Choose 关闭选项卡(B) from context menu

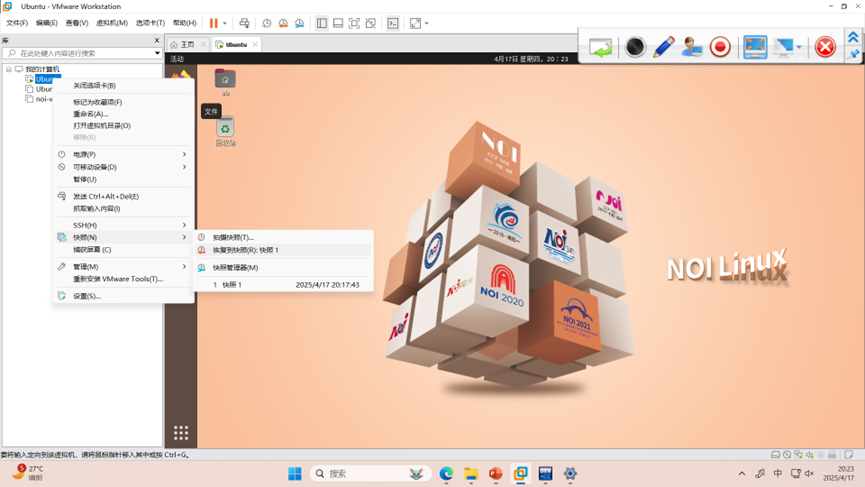124,85
